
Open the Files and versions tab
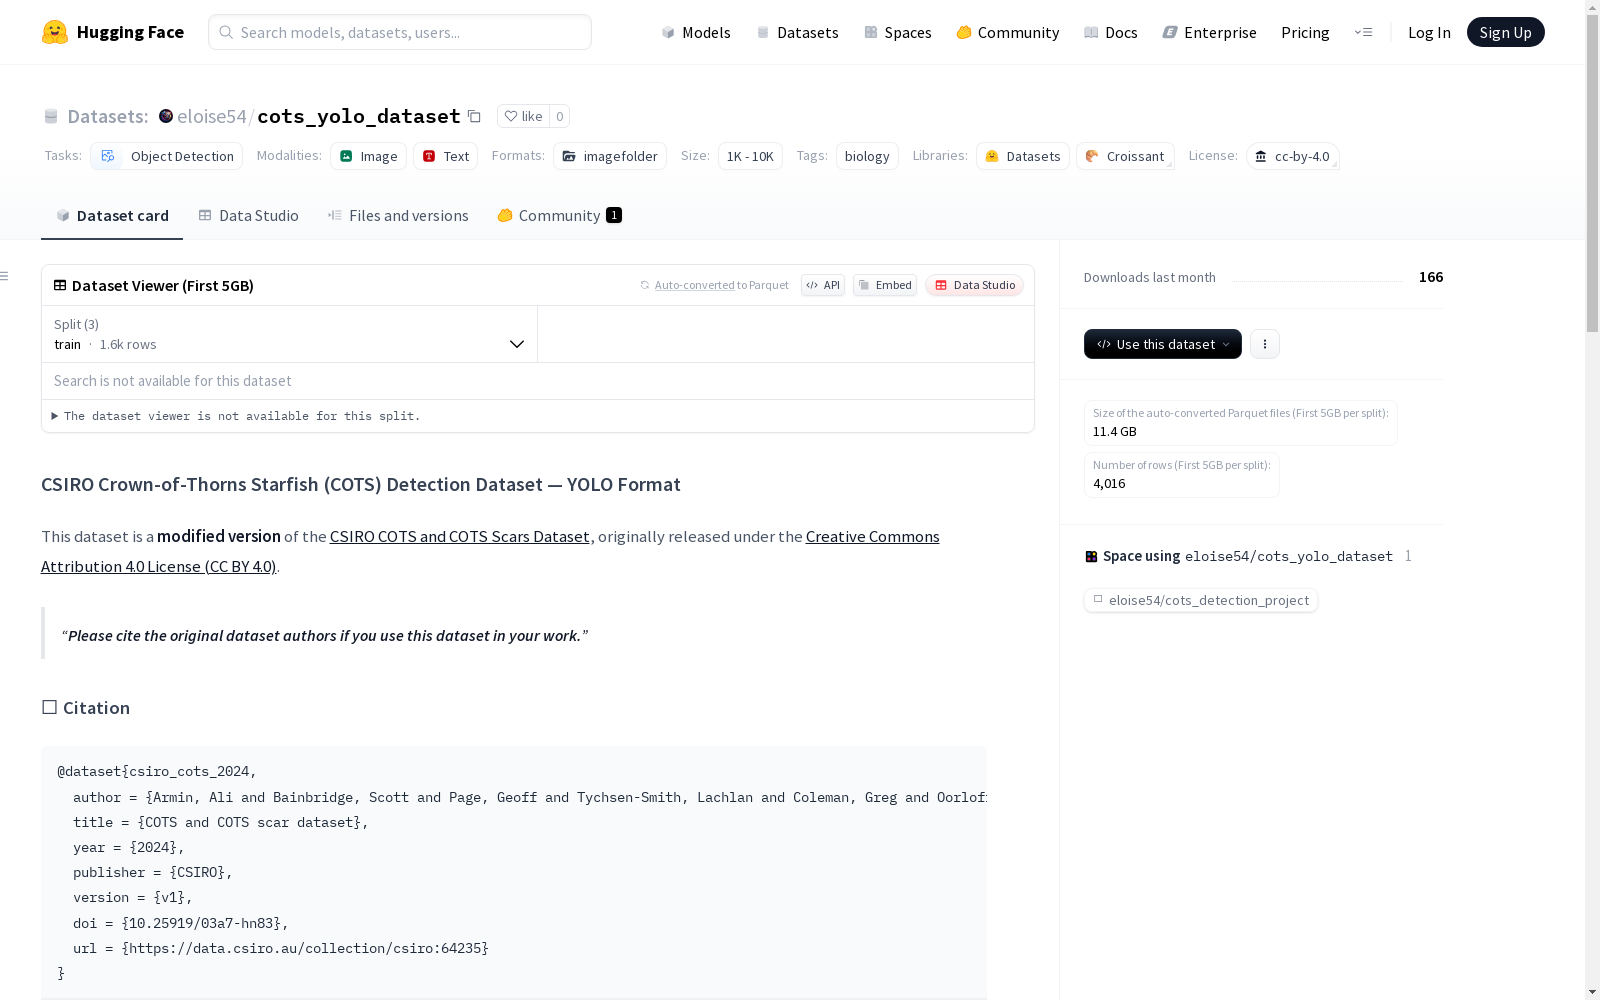point(398,215)
